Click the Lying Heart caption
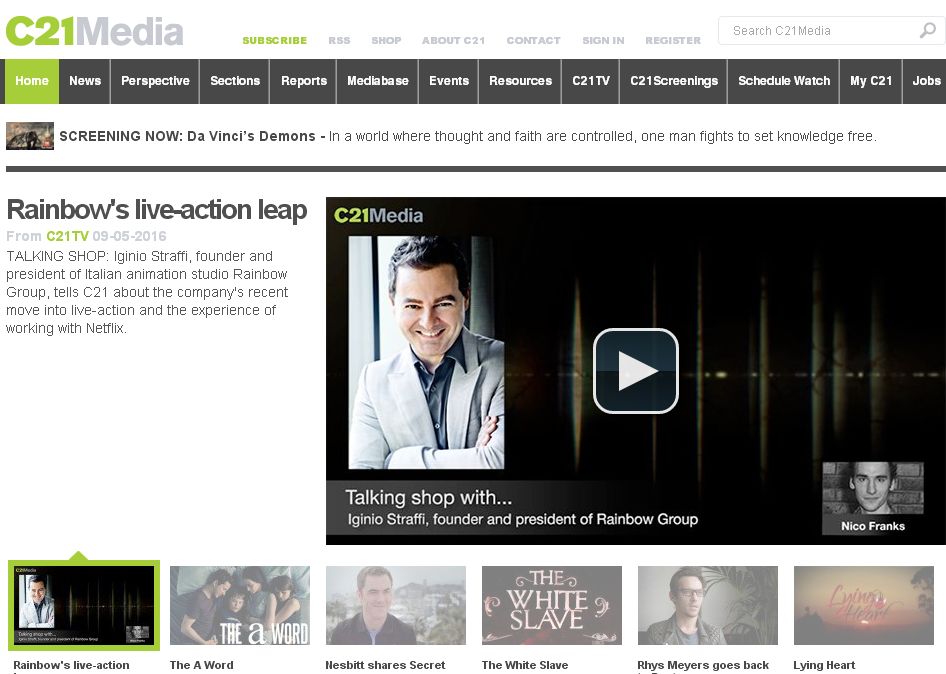946x674 pixels. click(824, 665)
